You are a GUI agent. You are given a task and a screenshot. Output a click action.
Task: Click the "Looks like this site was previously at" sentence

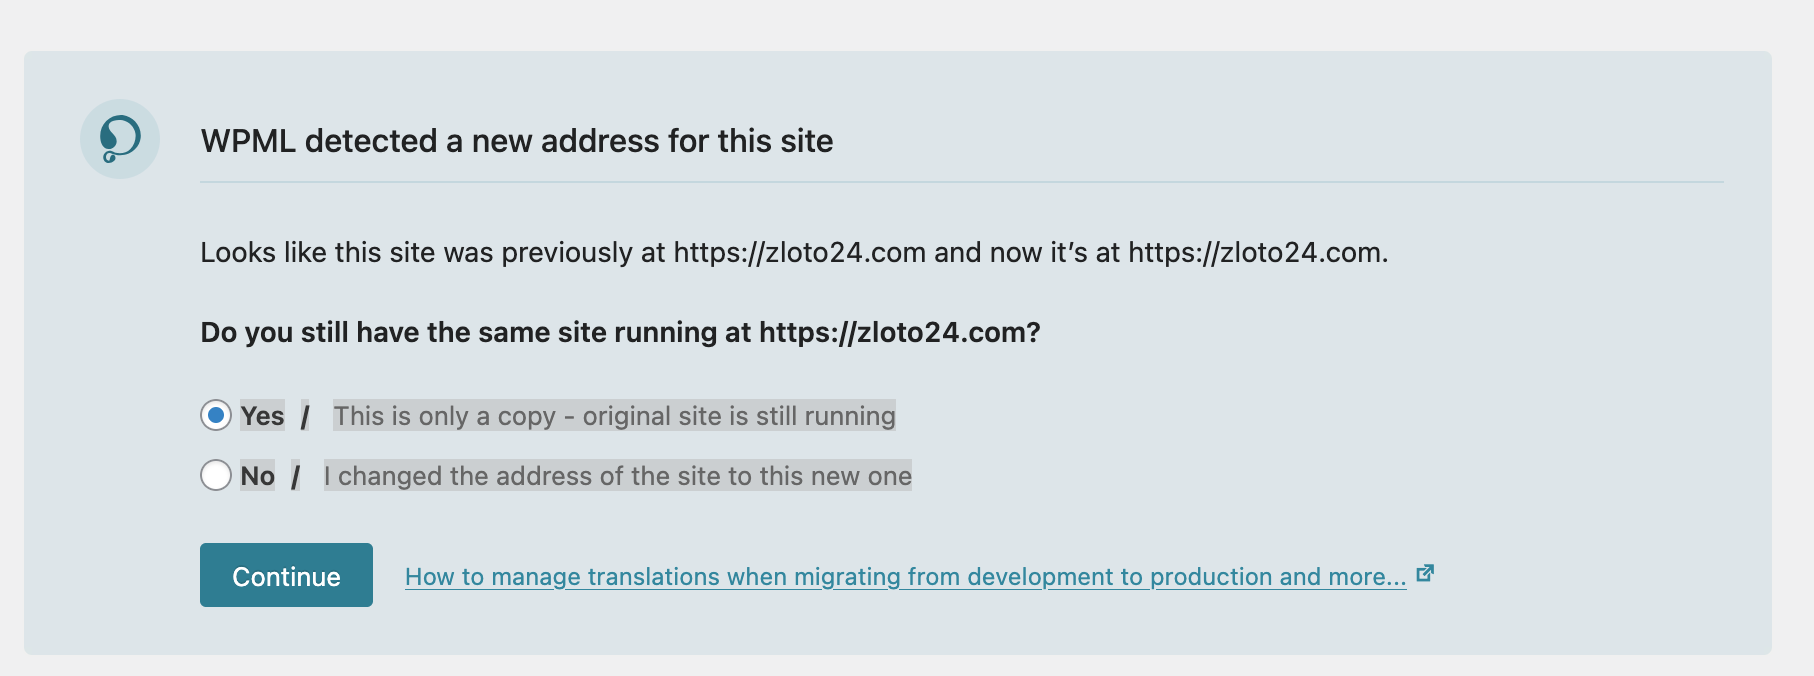794,252
